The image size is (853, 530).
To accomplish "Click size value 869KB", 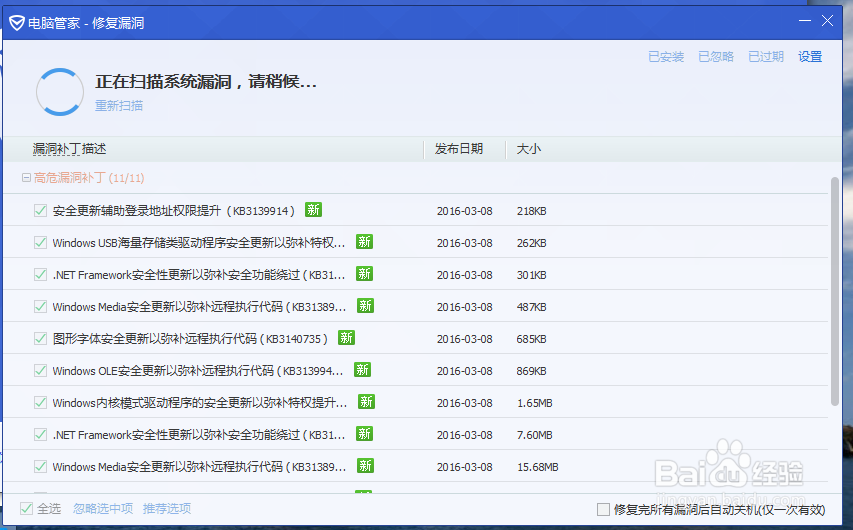I will coord(531,371).
